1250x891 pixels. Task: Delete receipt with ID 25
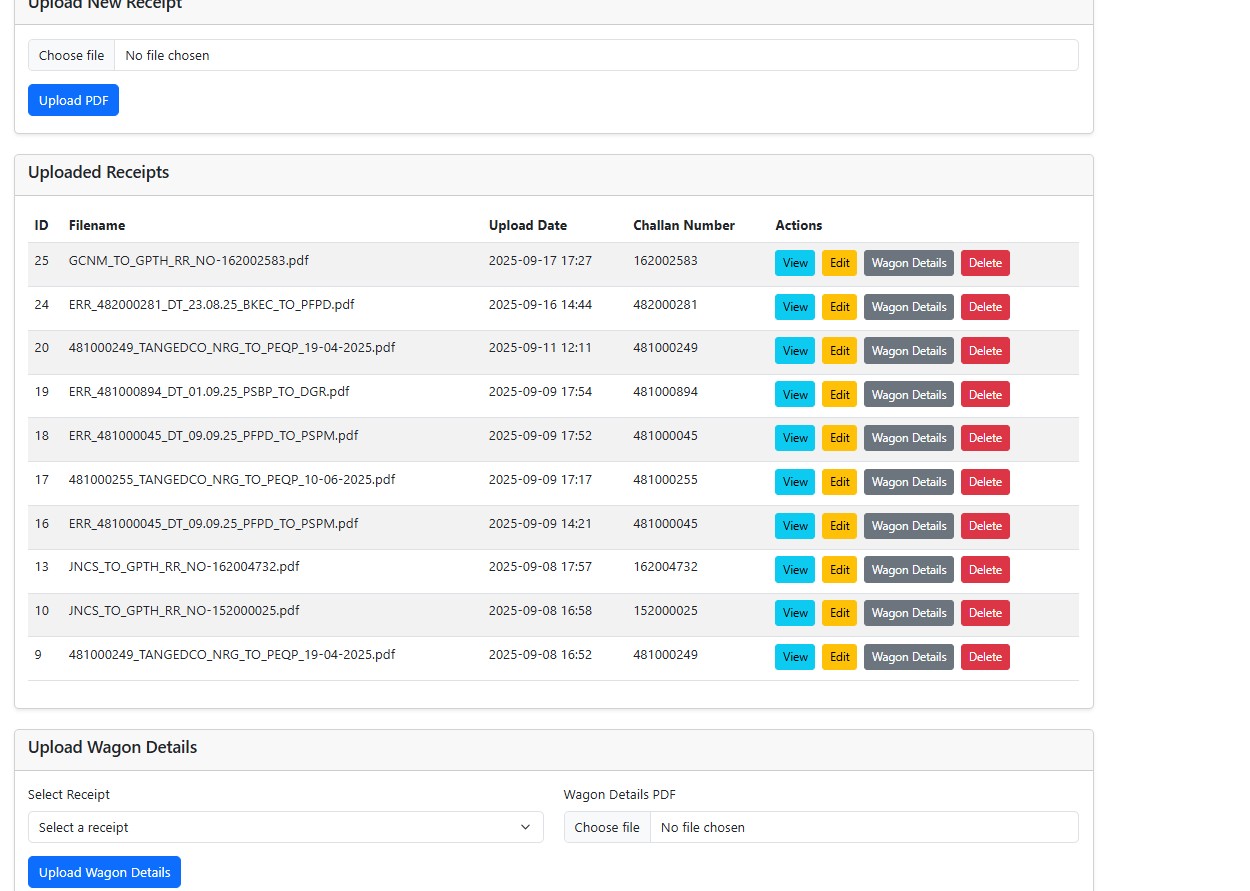pyautogui.click(x=984, y=263)
